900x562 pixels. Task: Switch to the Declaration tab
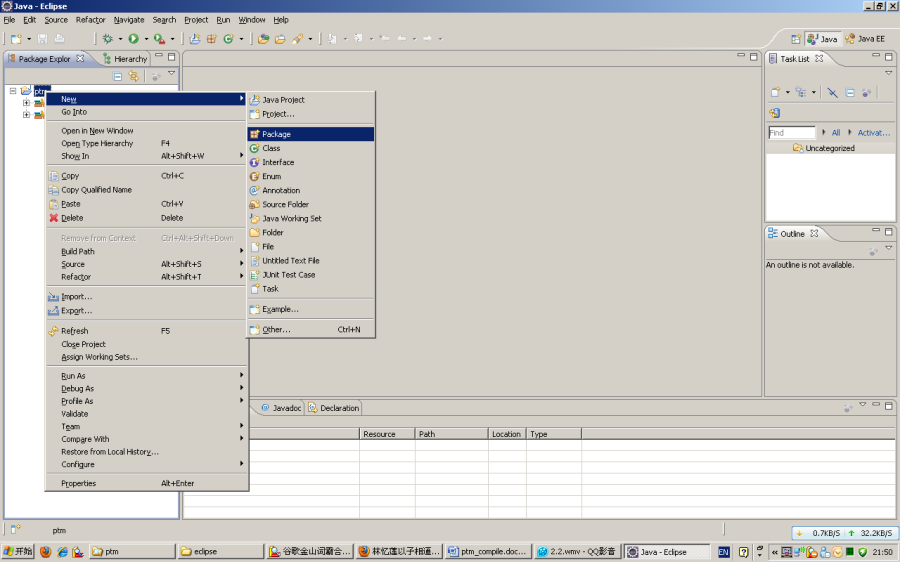click(334, 408)
